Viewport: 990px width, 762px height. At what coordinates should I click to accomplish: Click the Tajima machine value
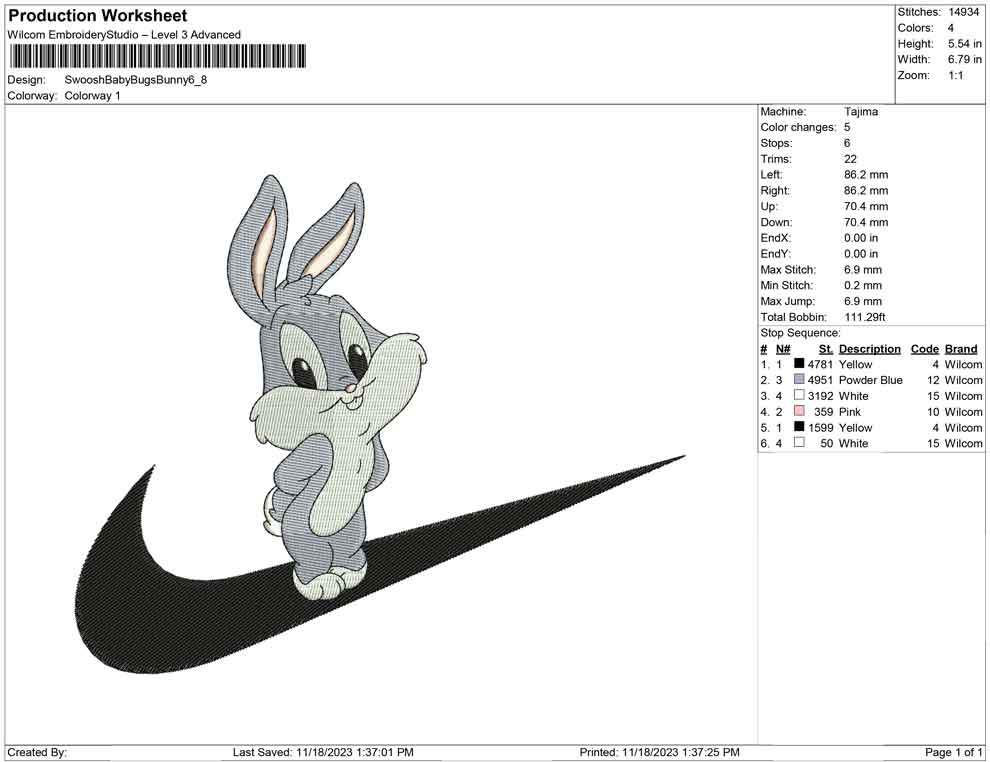[863, 111]
